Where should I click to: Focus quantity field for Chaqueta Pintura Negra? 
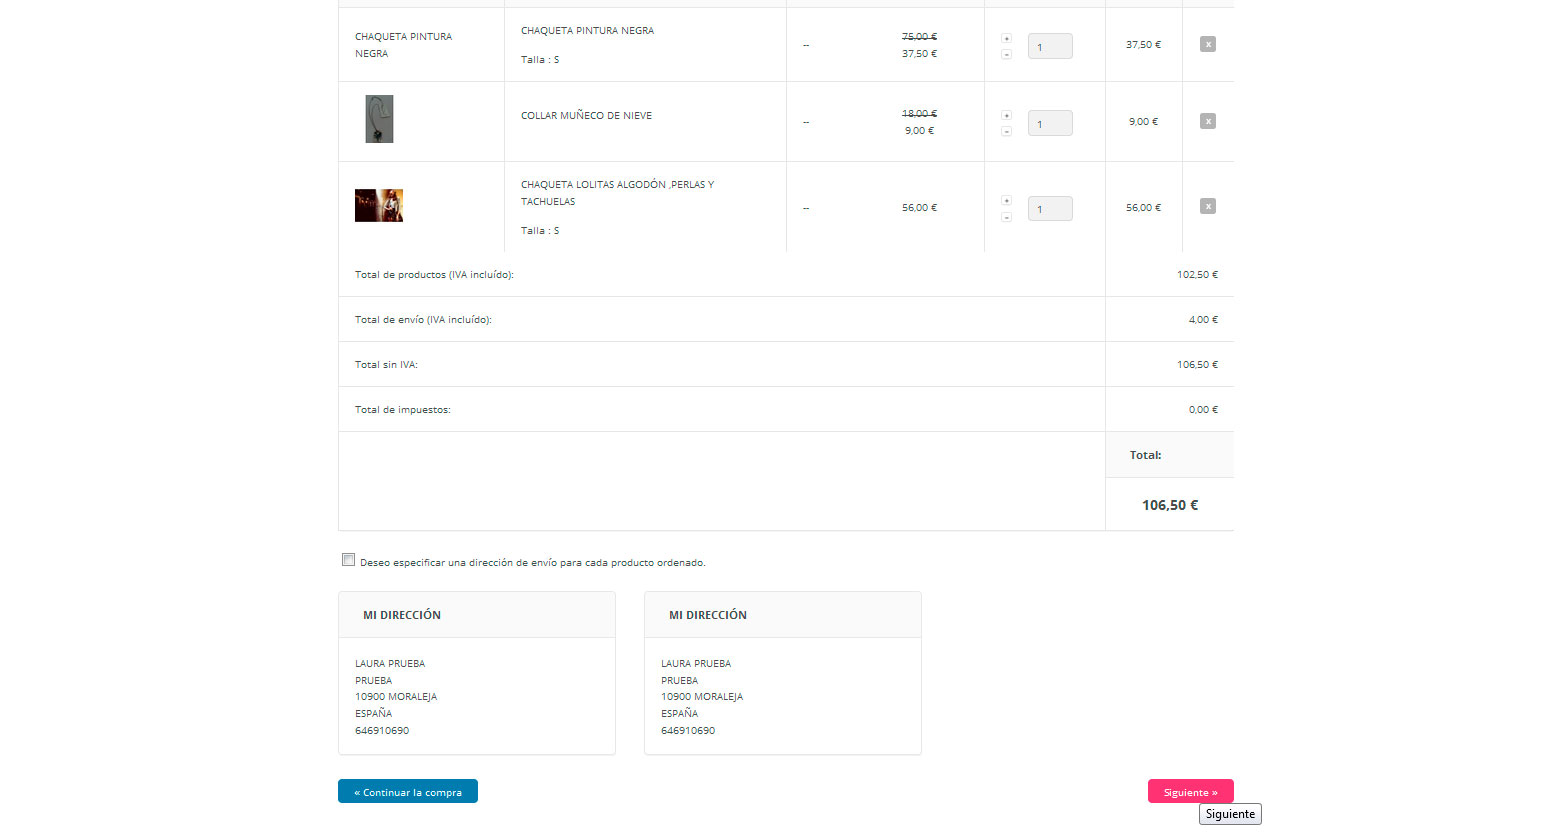(1050, 46)
